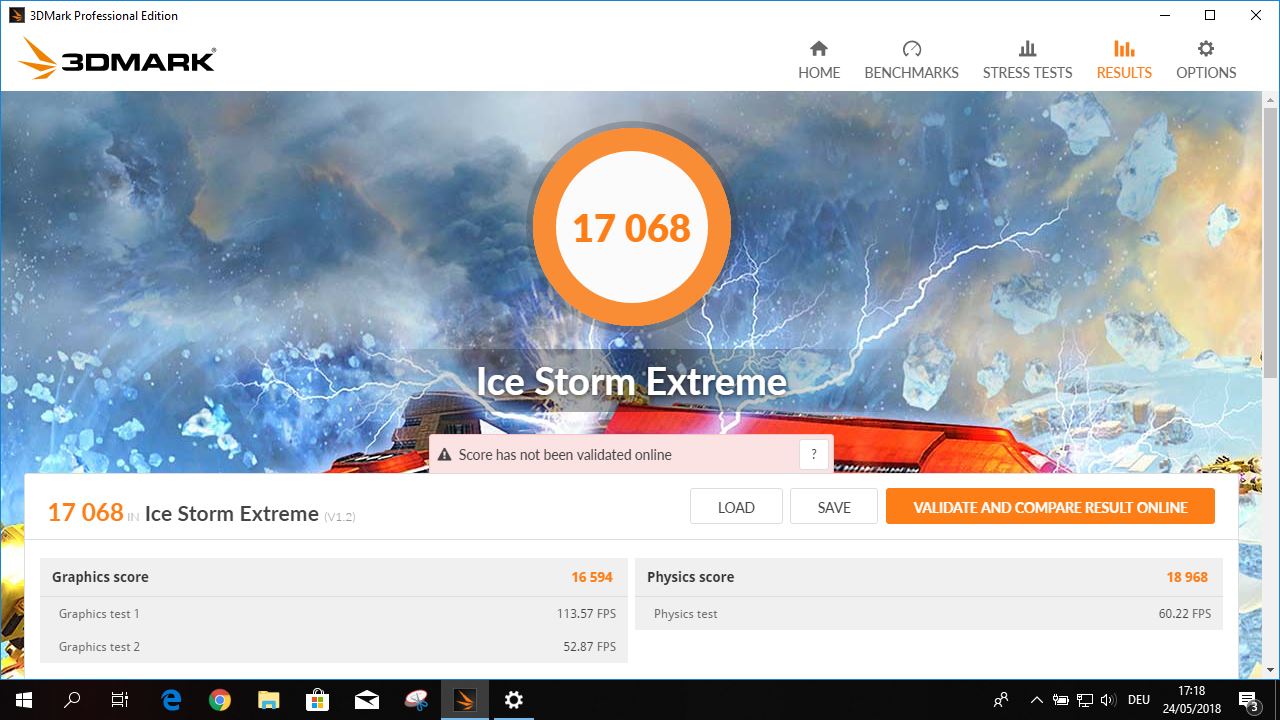Click the 3DMark taskbar icon
The width and height of the screenshot is (1280, 720).
coord(465,700)
